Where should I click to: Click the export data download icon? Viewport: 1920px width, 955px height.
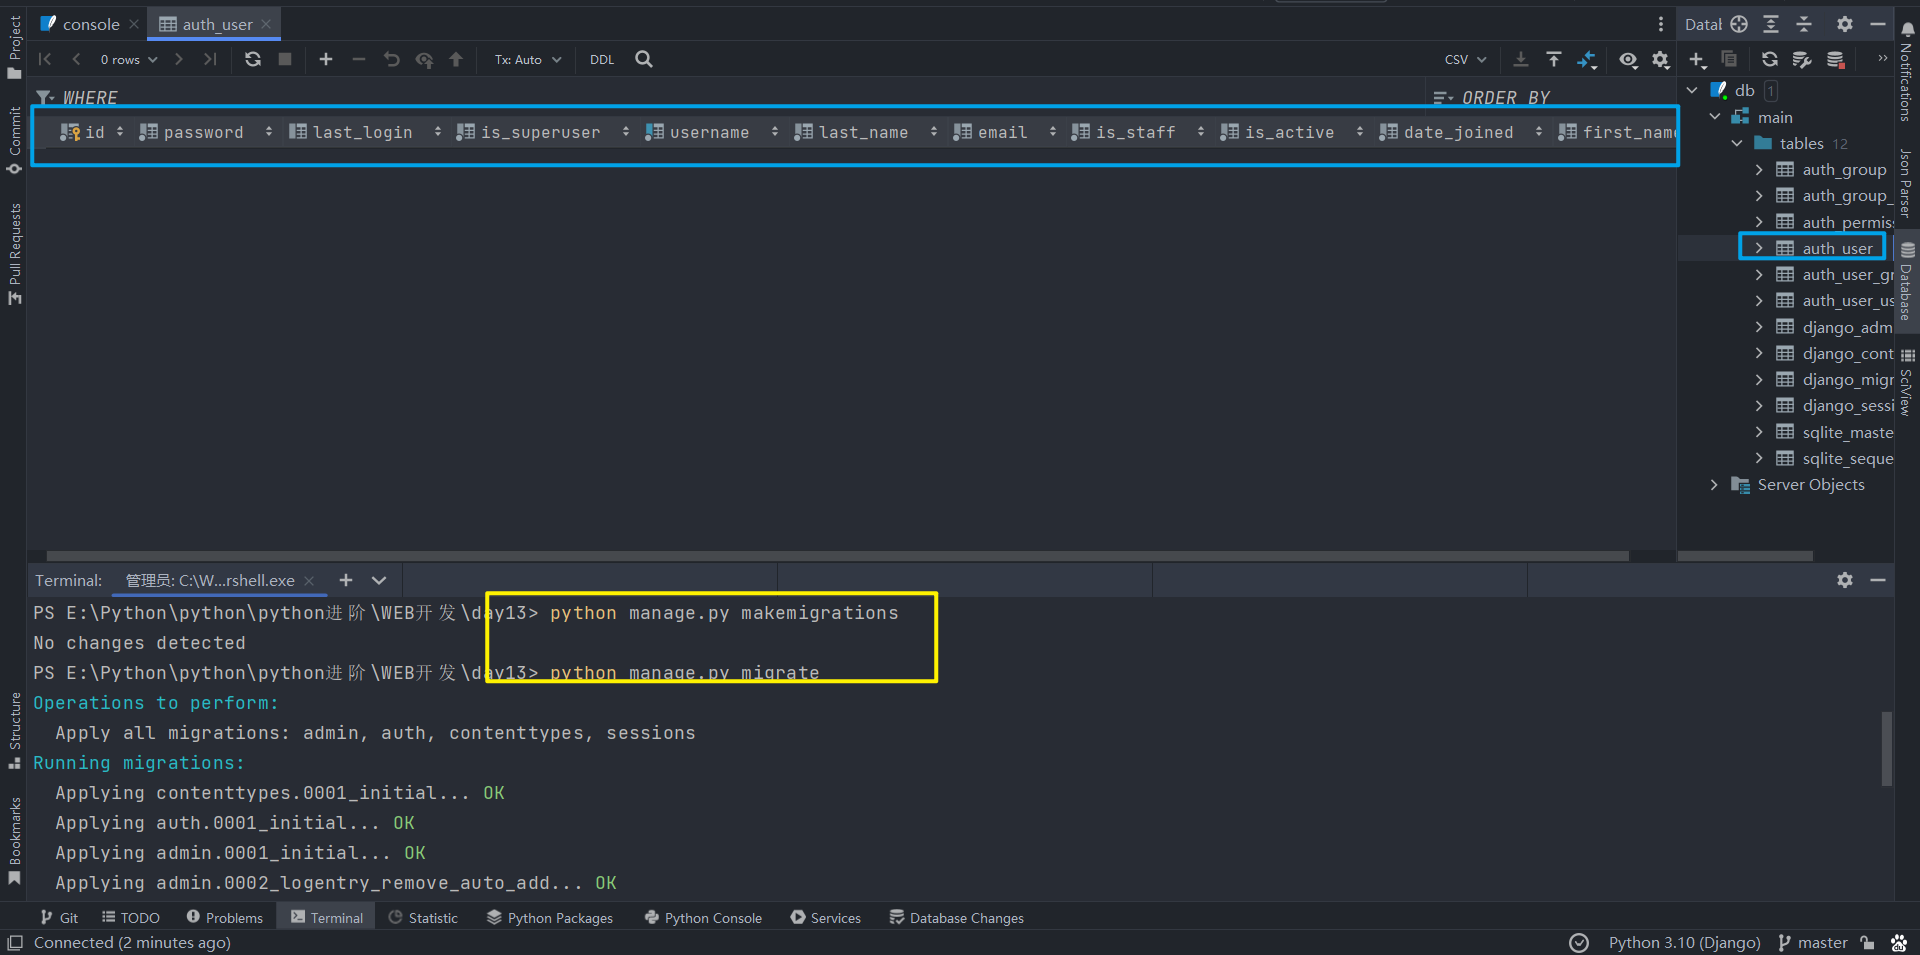click(1521, 59)
